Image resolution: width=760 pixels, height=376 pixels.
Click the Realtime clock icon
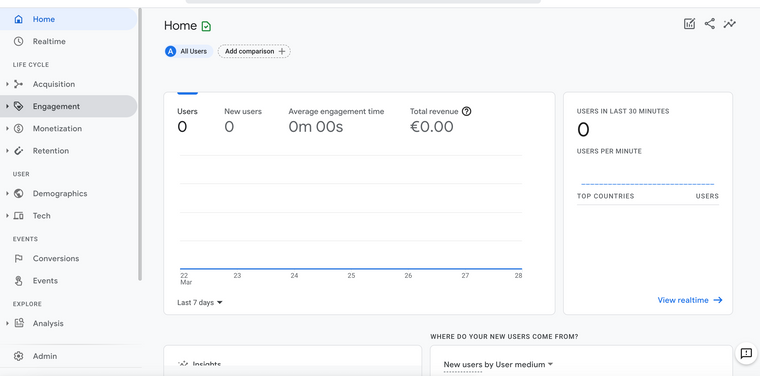tap(18, 42)
